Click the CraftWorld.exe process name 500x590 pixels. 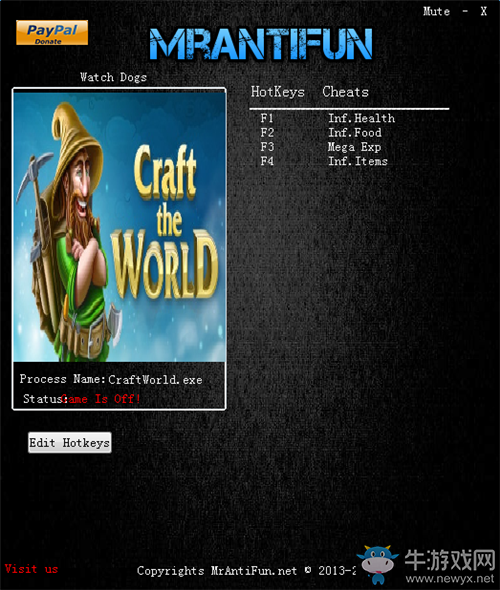(155, 380)
